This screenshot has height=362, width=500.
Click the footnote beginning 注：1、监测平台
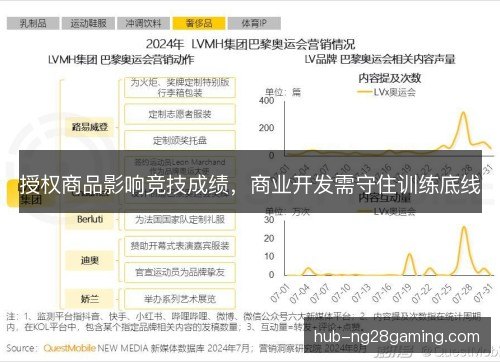(243, 322)
